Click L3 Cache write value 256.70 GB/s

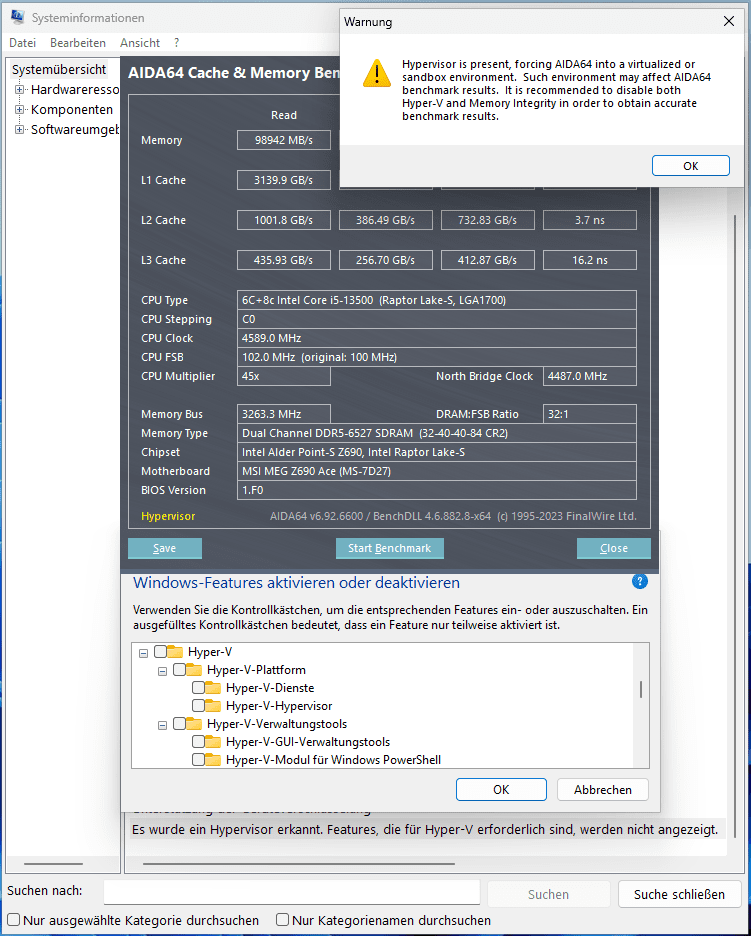tap(386, 260)
